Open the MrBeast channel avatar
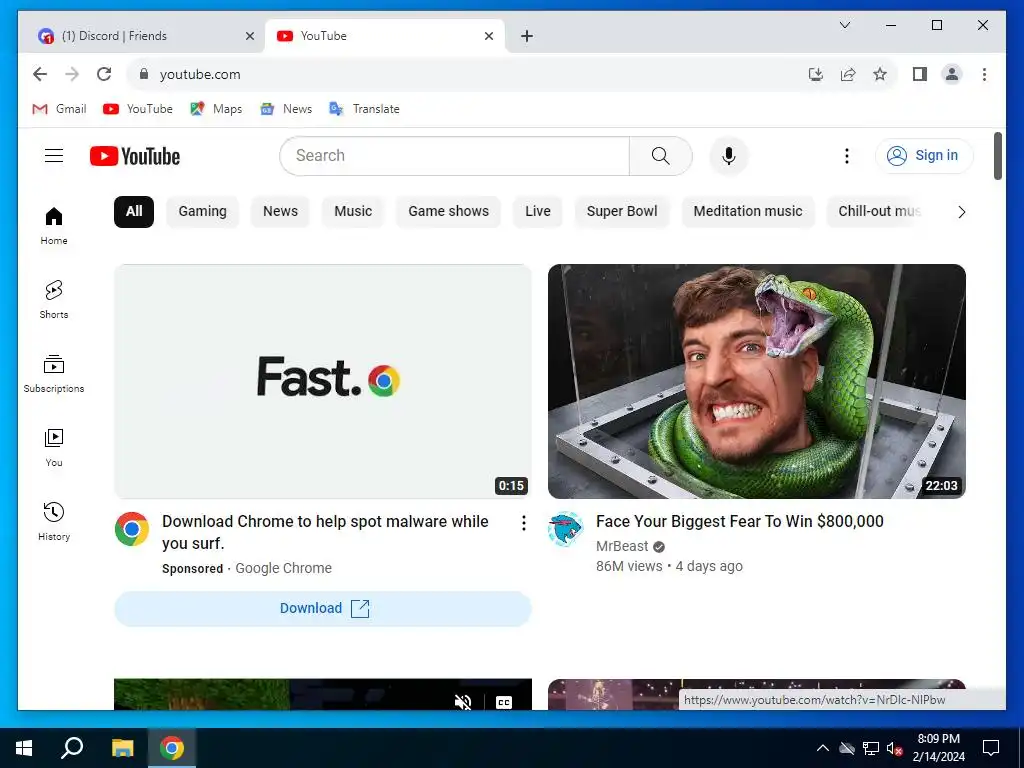 pyautogui.click(x=565, y=529)
